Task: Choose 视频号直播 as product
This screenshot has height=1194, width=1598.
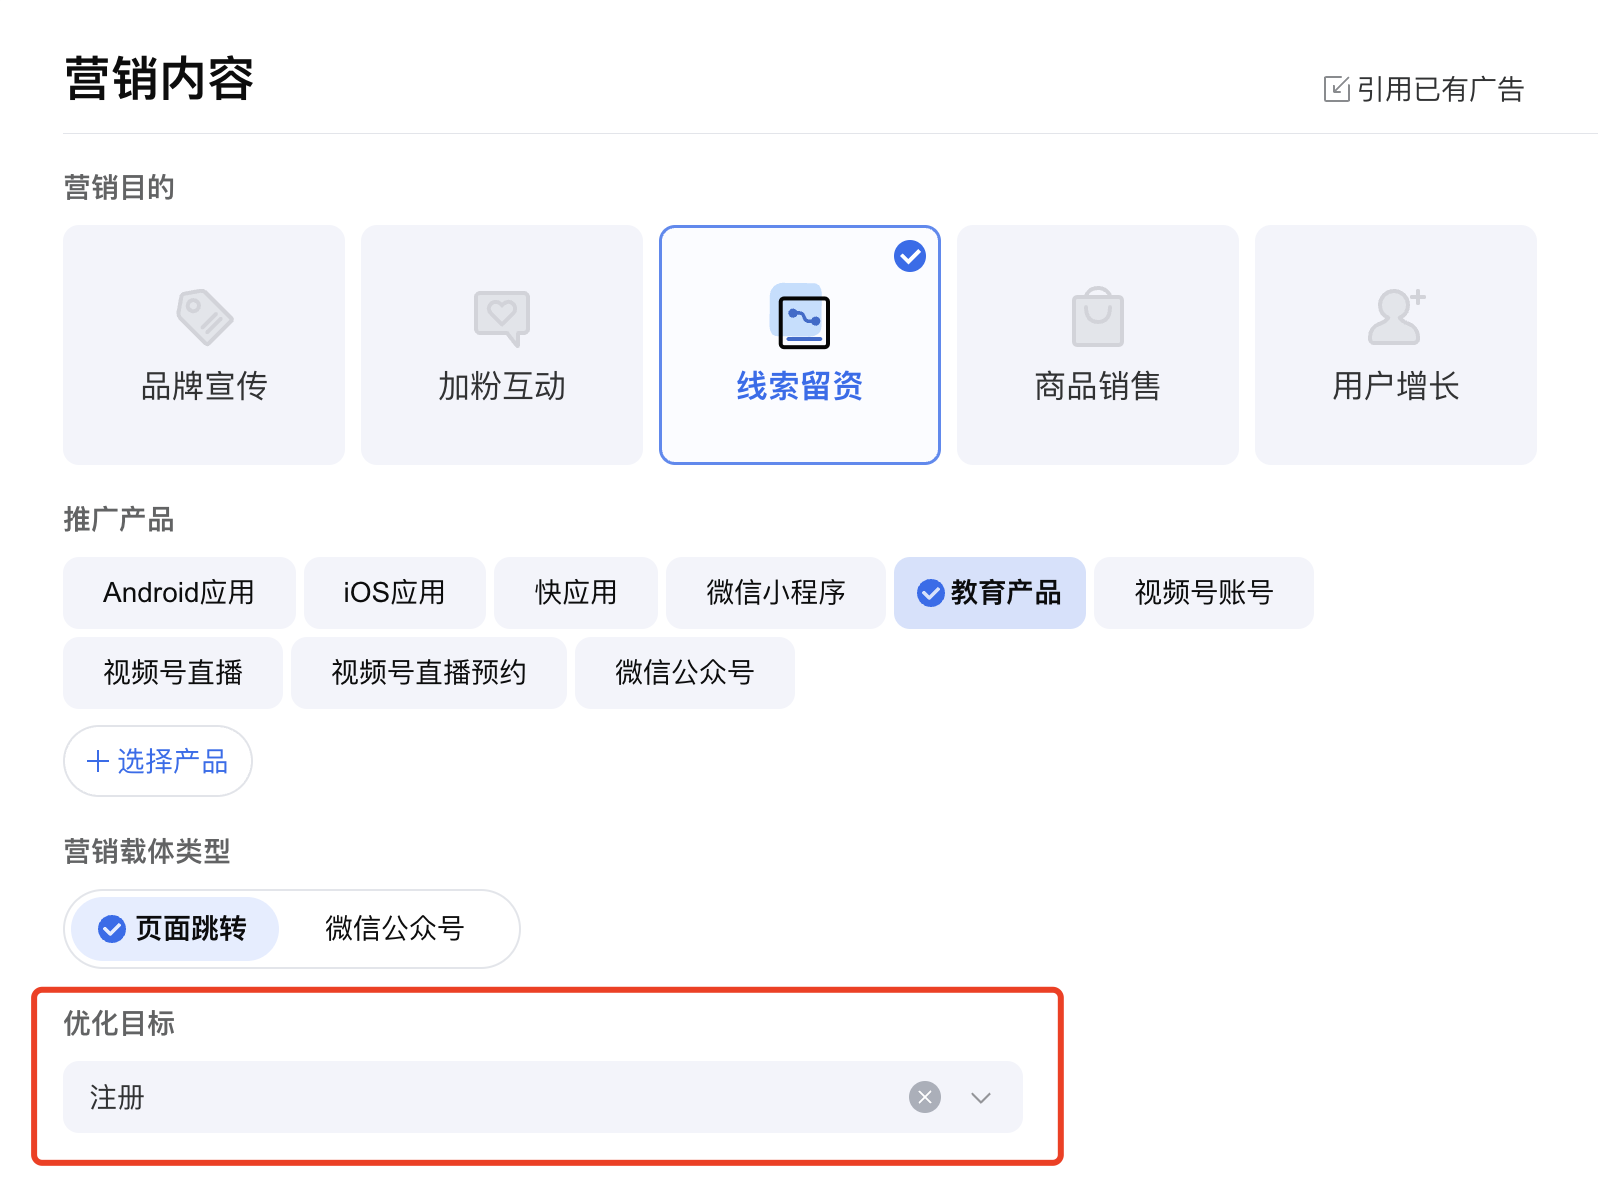Action: tap(173, 673)
